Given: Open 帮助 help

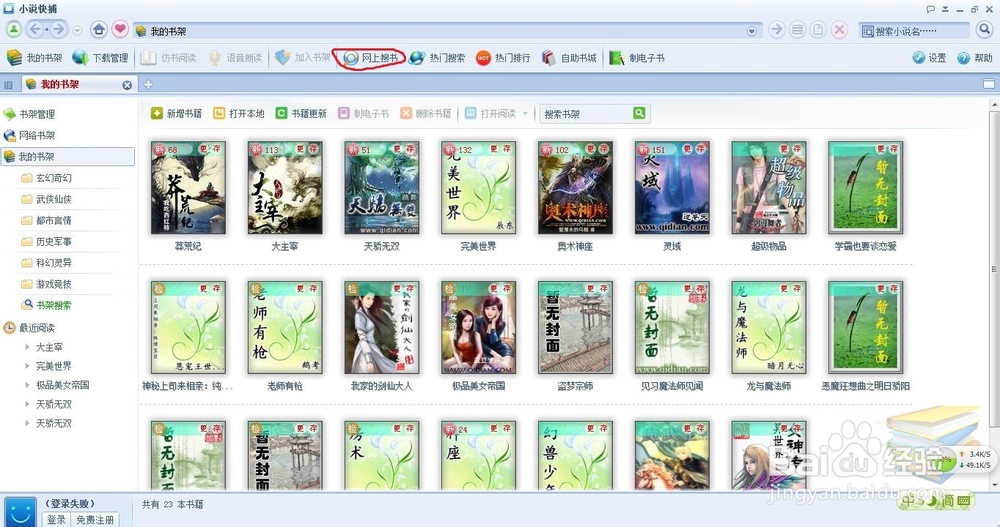Looking at the screenshot, I should tap(975, 58).
